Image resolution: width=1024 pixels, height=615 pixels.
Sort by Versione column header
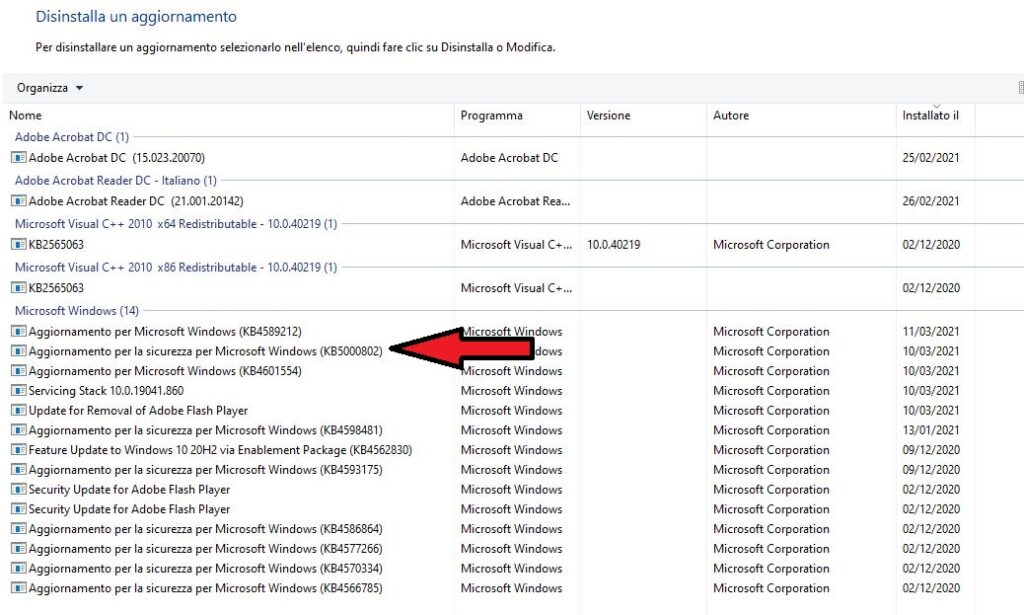[x=608, y=116]
